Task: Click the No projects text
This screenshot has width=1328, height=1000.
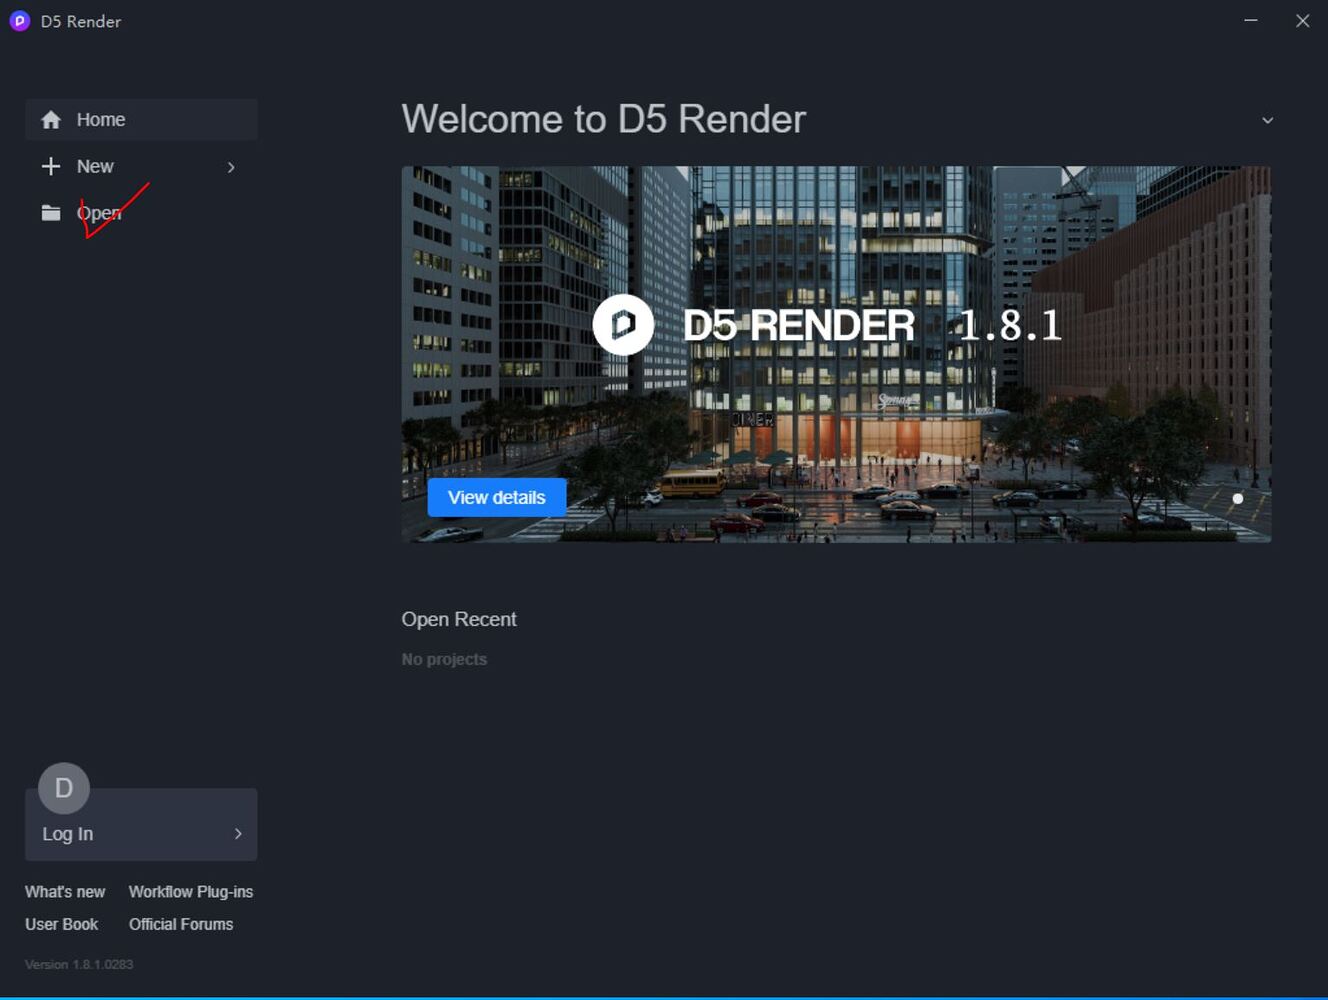Action: coord(444,659)
